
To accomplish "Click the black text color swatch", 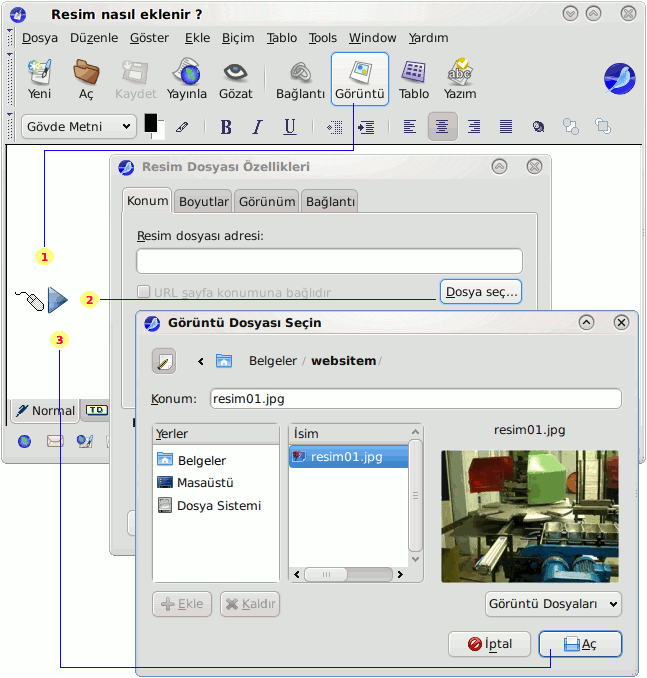I will pos(151,123).
